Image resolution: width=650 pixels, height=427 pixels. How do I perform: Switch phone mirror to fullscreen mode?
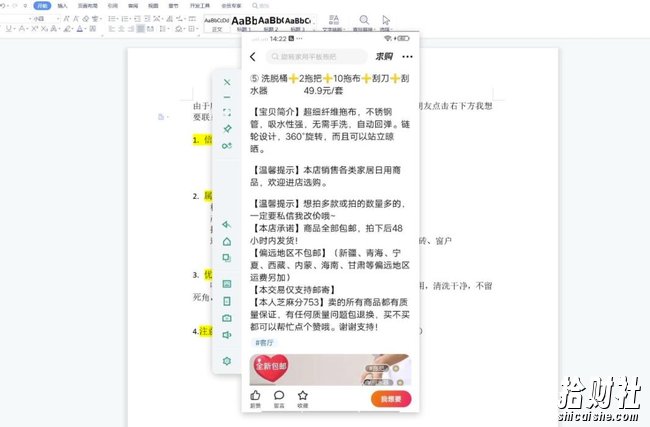(227, 112)
